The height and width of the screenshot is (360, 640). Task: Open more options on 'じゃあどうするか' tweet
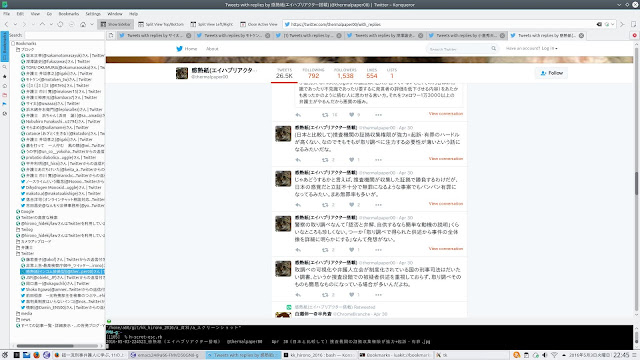click(378, 205)
